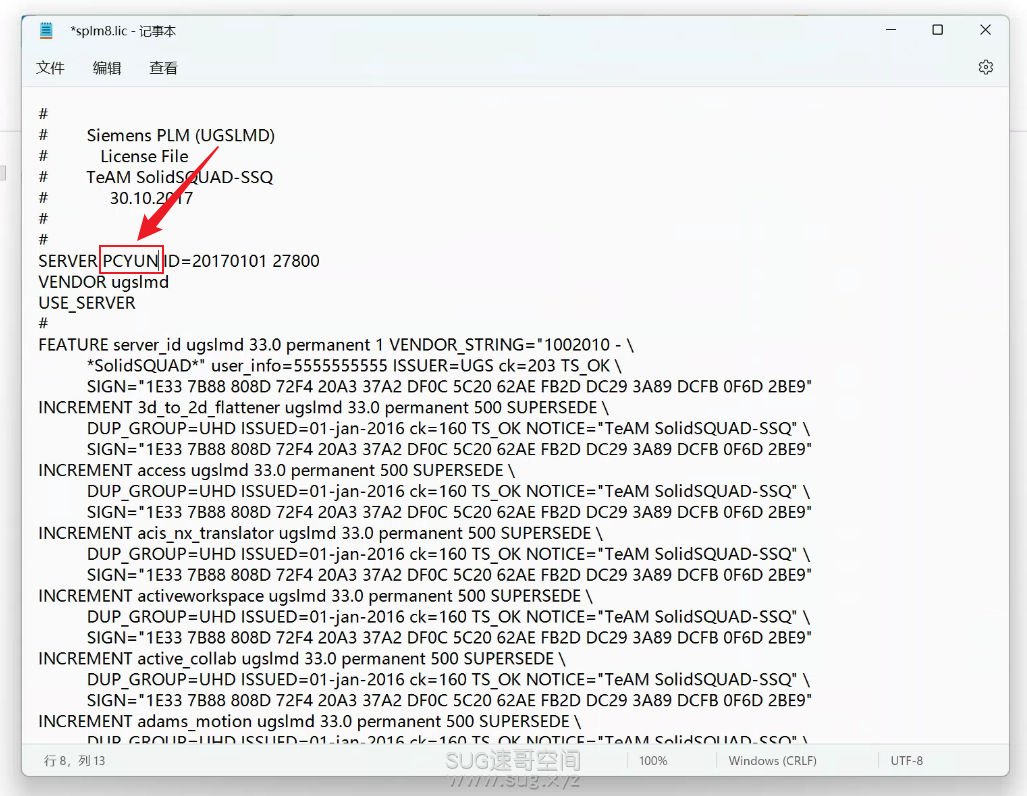Click cursor position 行 8, 列 13 status
The width and height of the screenshot is (1027, 796).
75,761
